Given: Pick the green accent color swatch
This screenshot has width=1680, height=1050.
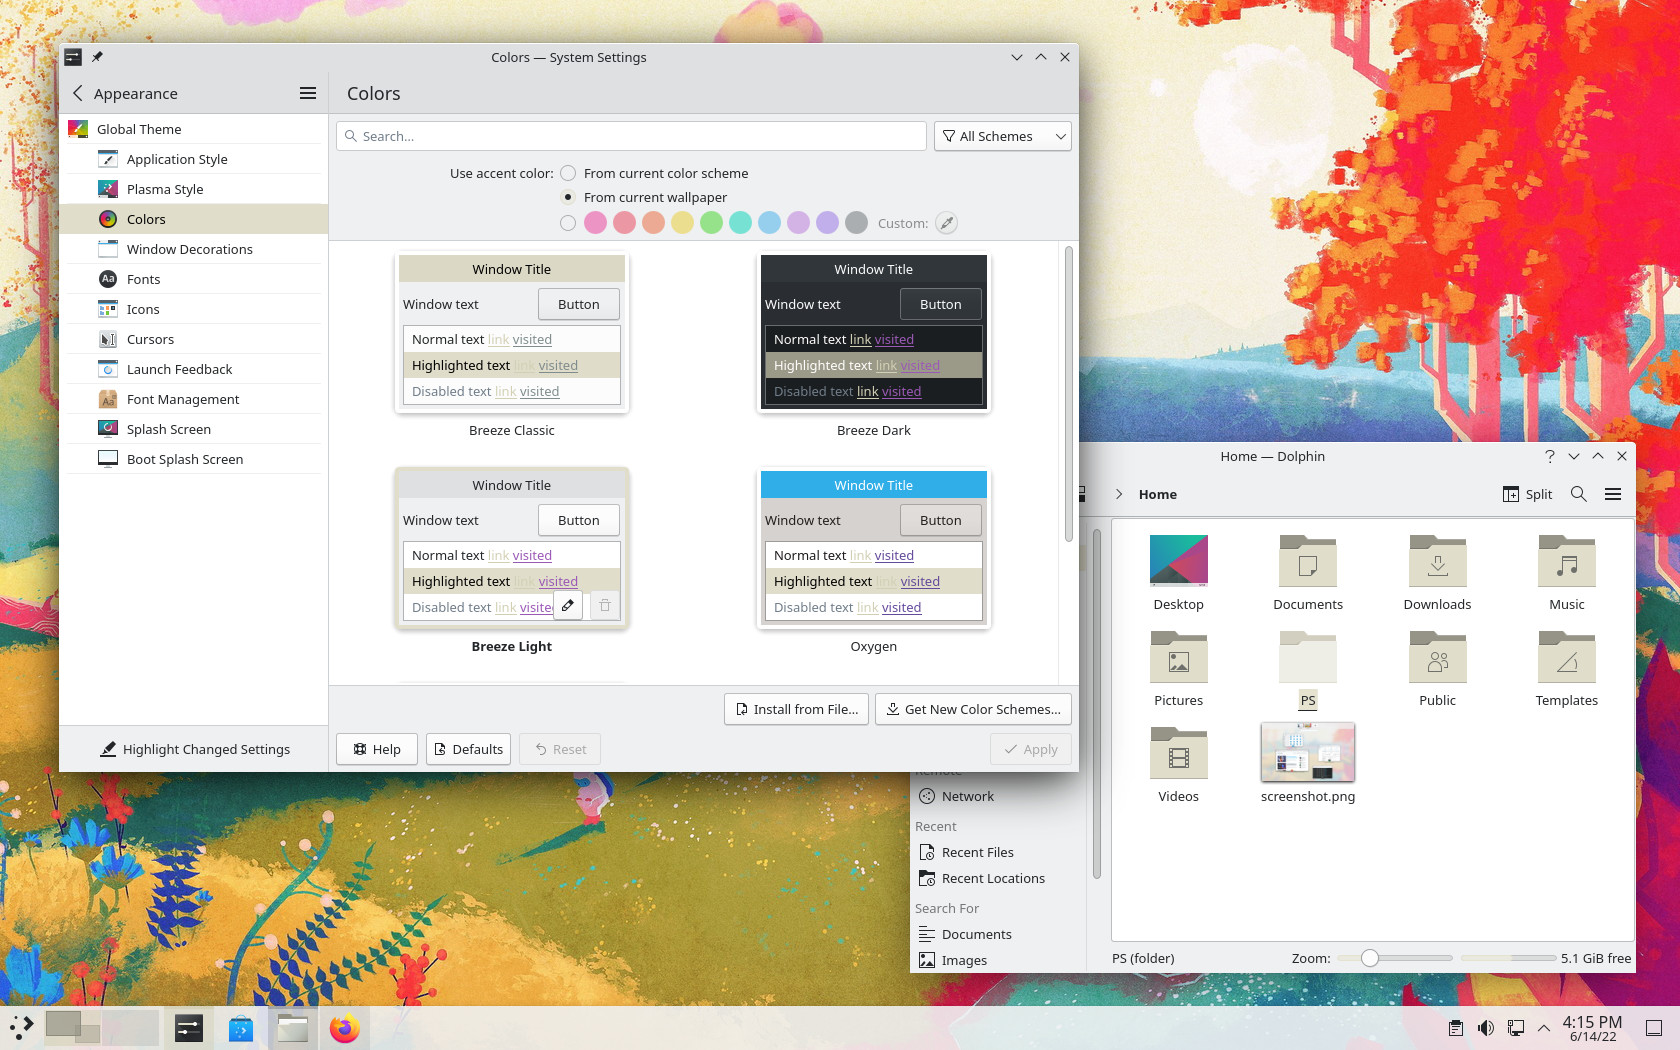Looking at the screenshot, I should click(711, 223).
